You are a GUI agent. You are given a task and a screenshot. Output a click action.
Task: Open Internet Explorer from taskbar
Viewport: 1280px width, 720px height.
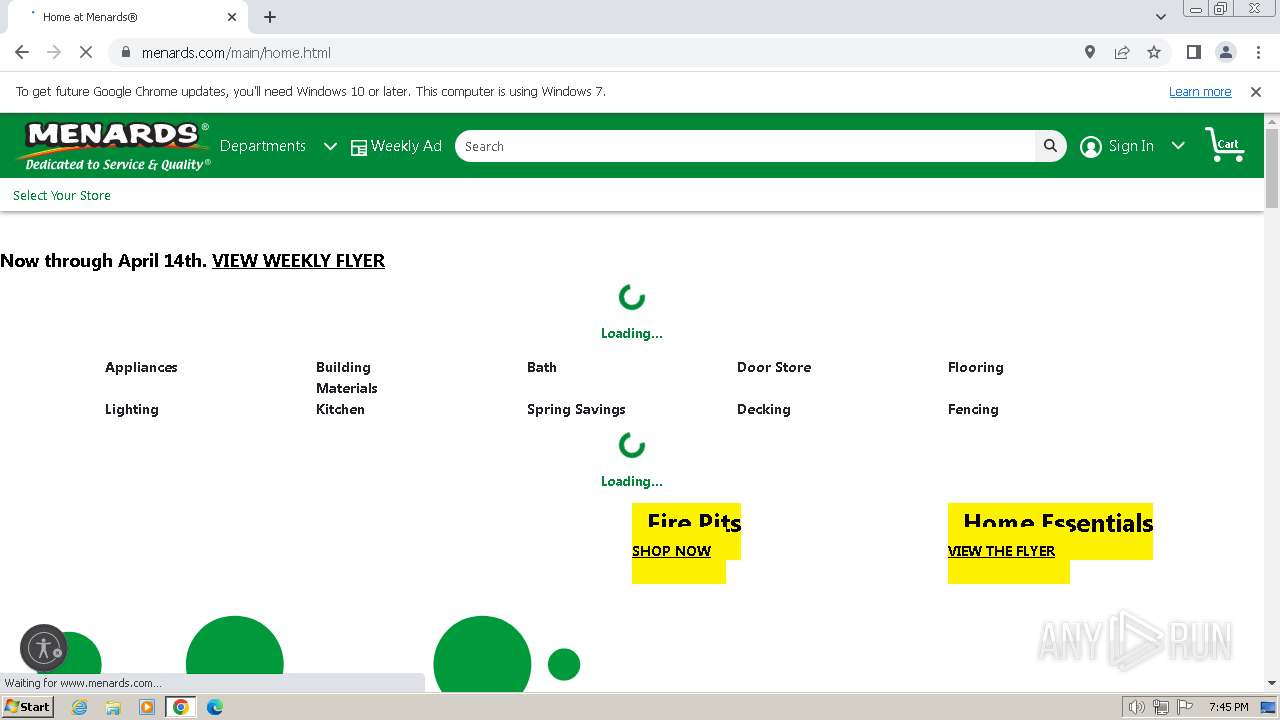[x=80, y=707]
